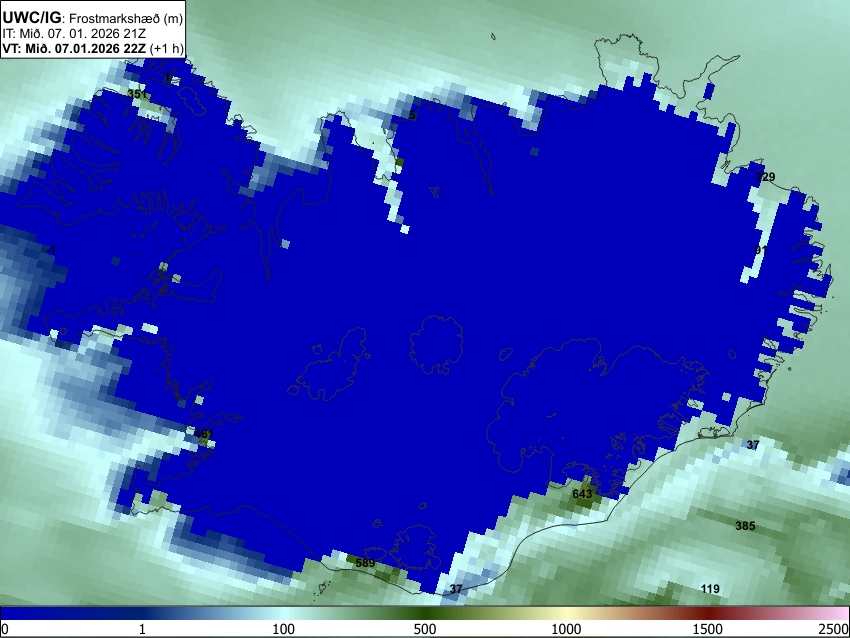
Task: Click the 91 value on the map
Action: pos(761,250)
